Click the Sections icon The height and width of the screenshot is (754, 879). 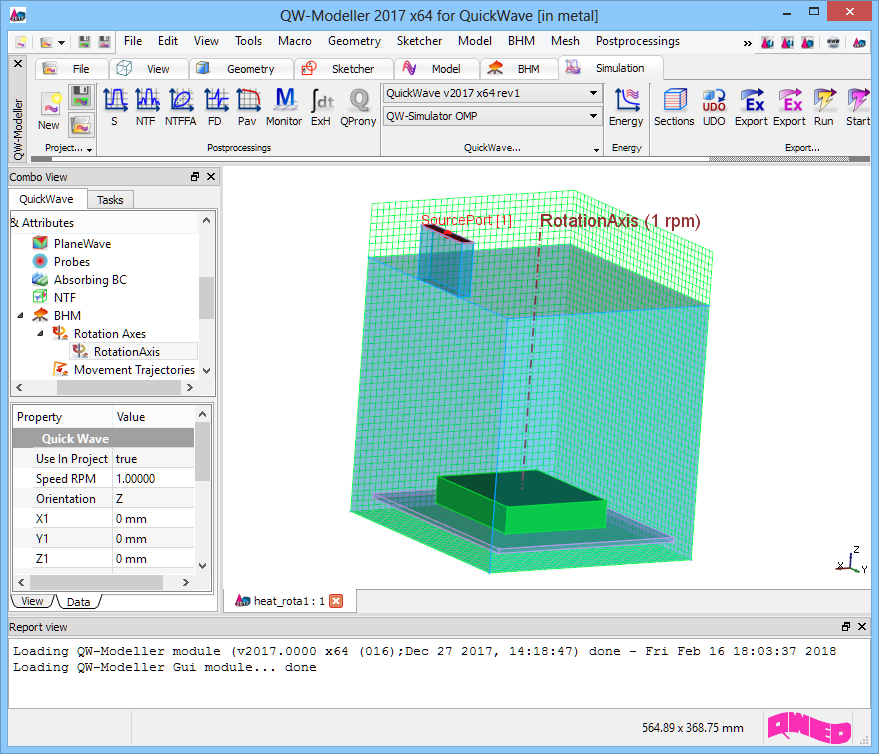[674, 106]
